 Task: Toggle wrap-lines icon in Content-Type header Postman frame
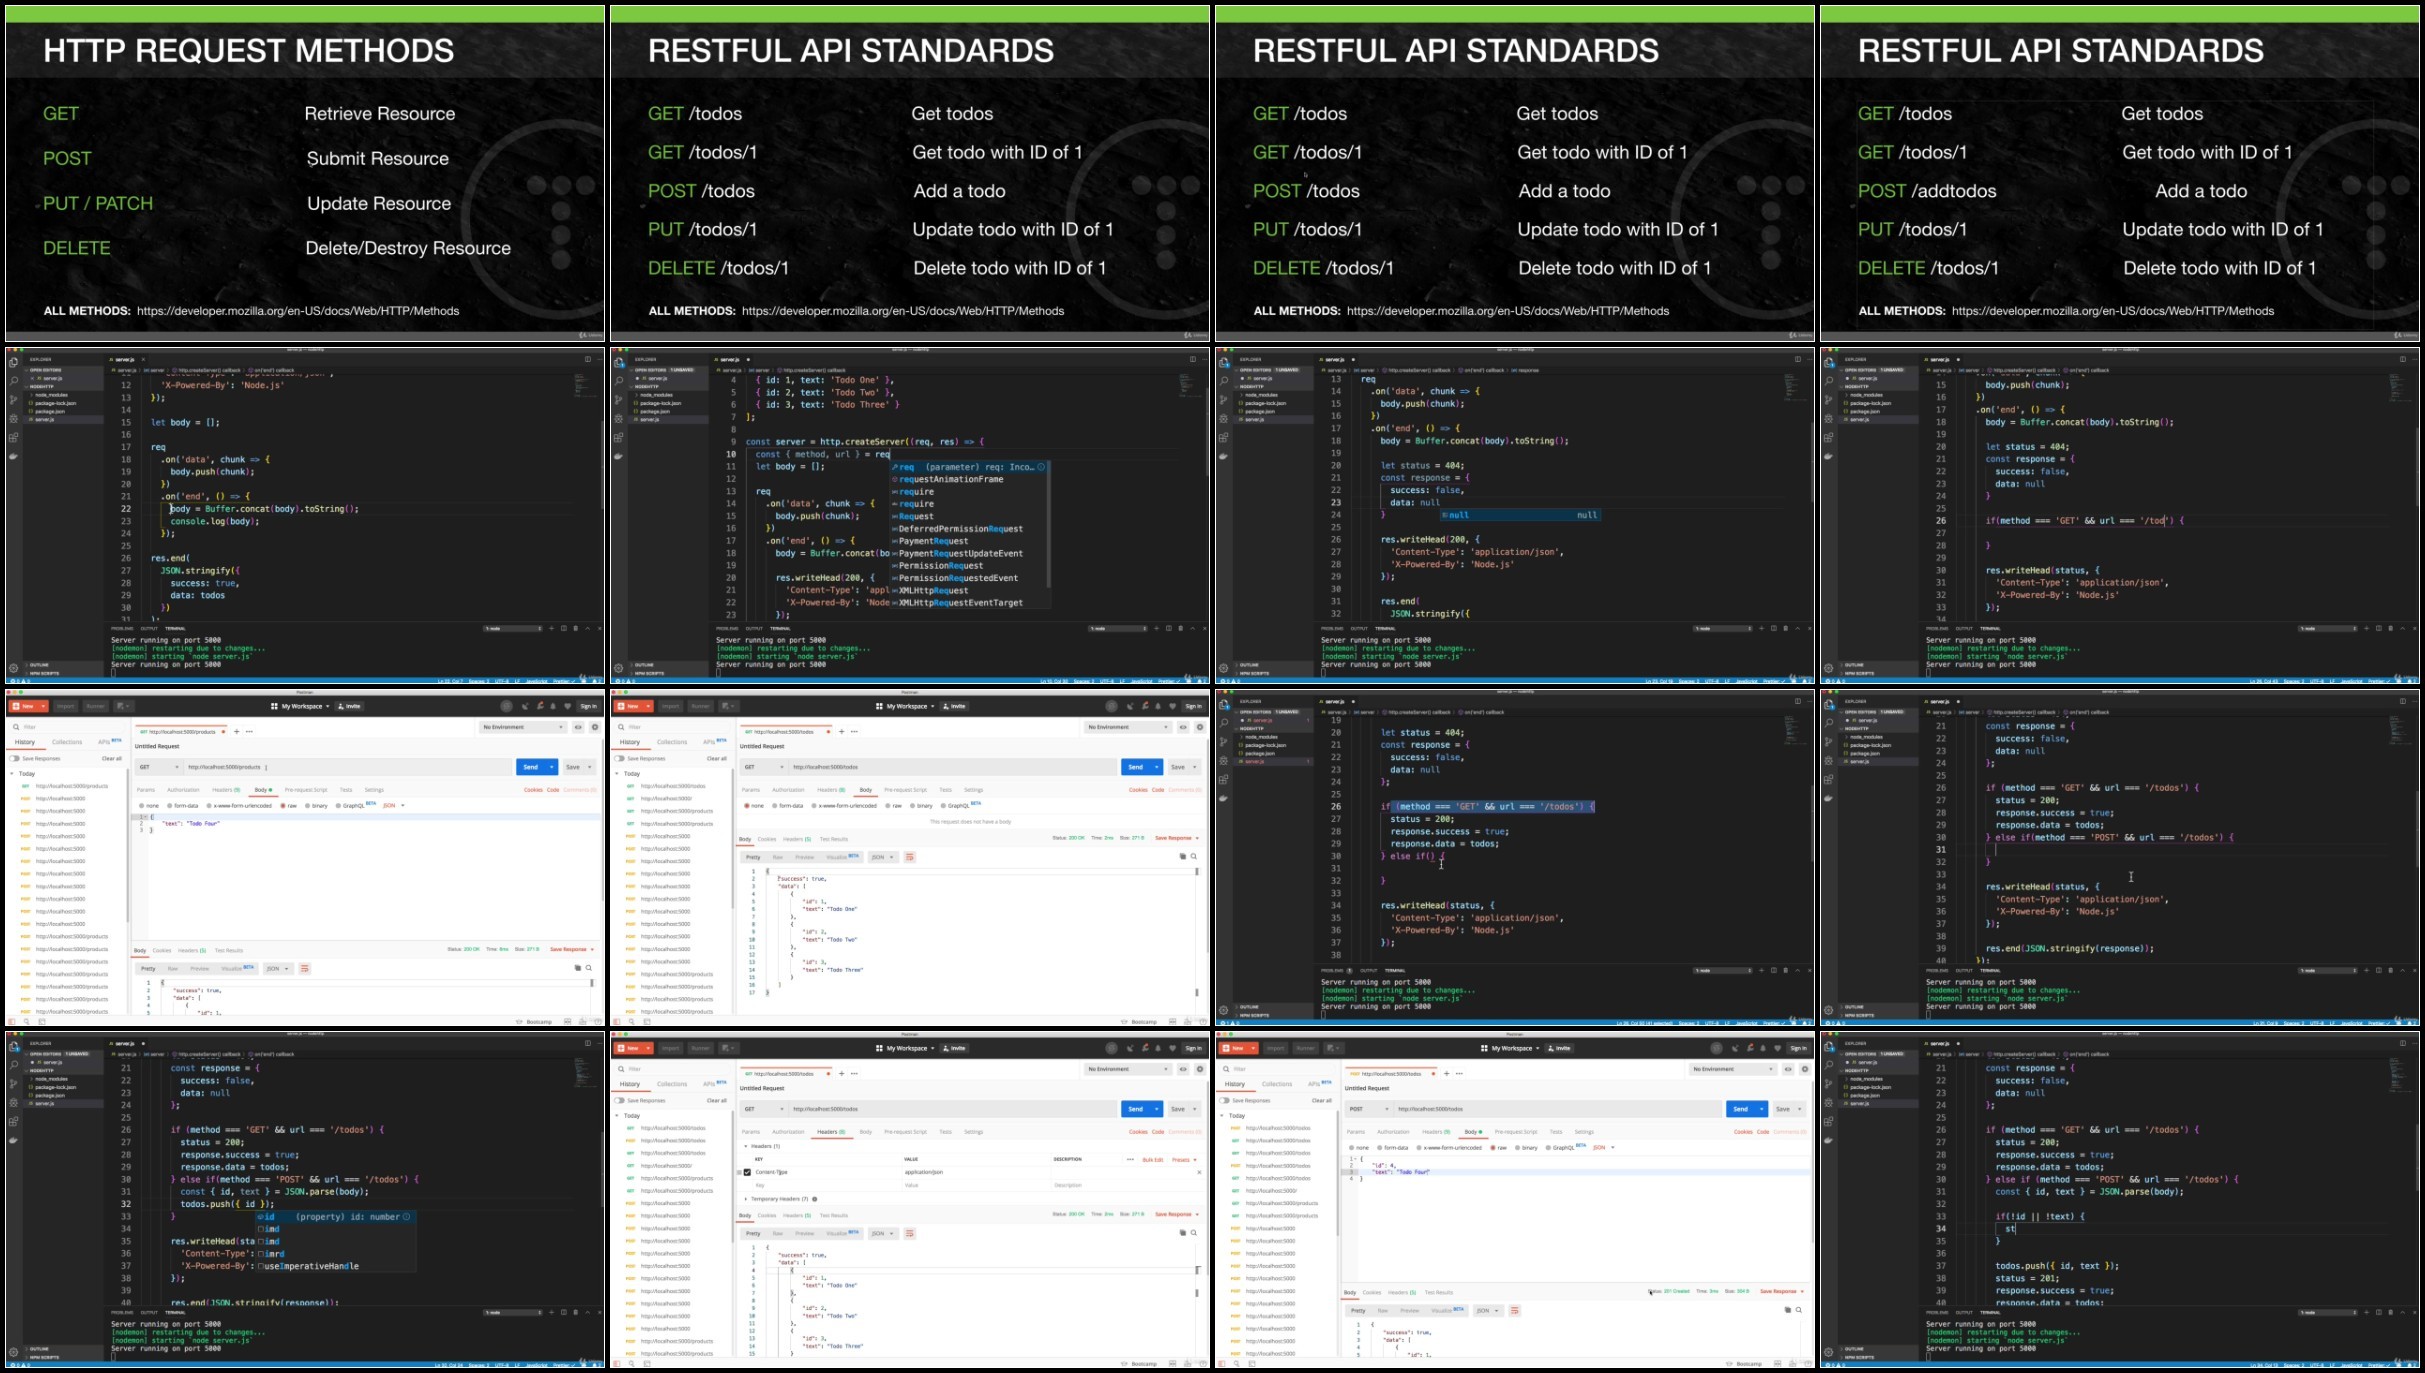click(x=909, y=1234)
